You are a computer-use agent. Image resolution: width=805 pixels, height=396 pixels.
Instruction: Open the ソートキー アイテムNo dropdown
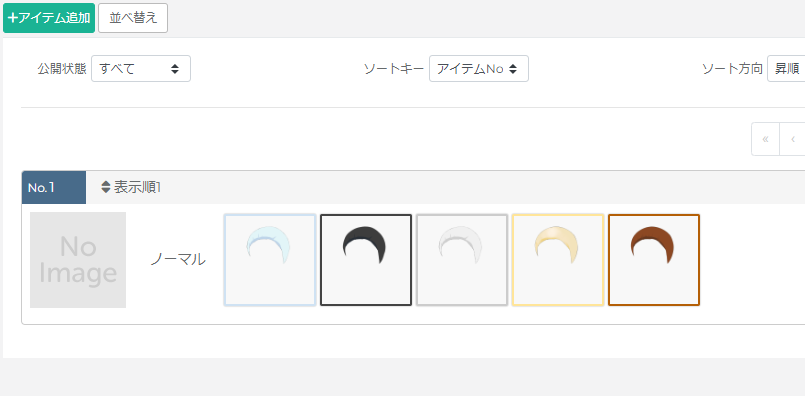pyautogui.click(x=479, y=69)
